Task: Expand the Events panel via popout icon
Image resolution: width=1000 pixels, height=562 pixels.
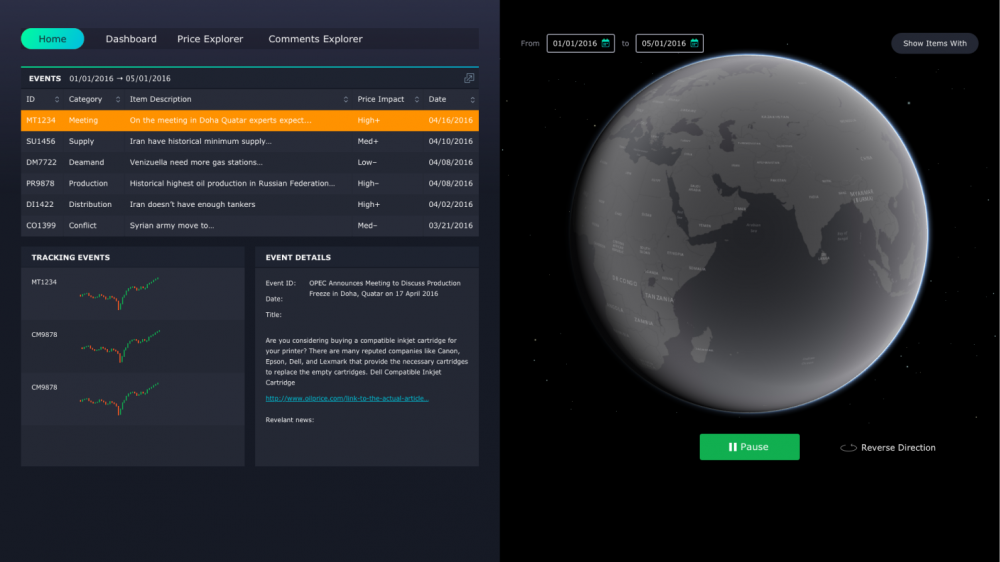Action: pos(469,78)
